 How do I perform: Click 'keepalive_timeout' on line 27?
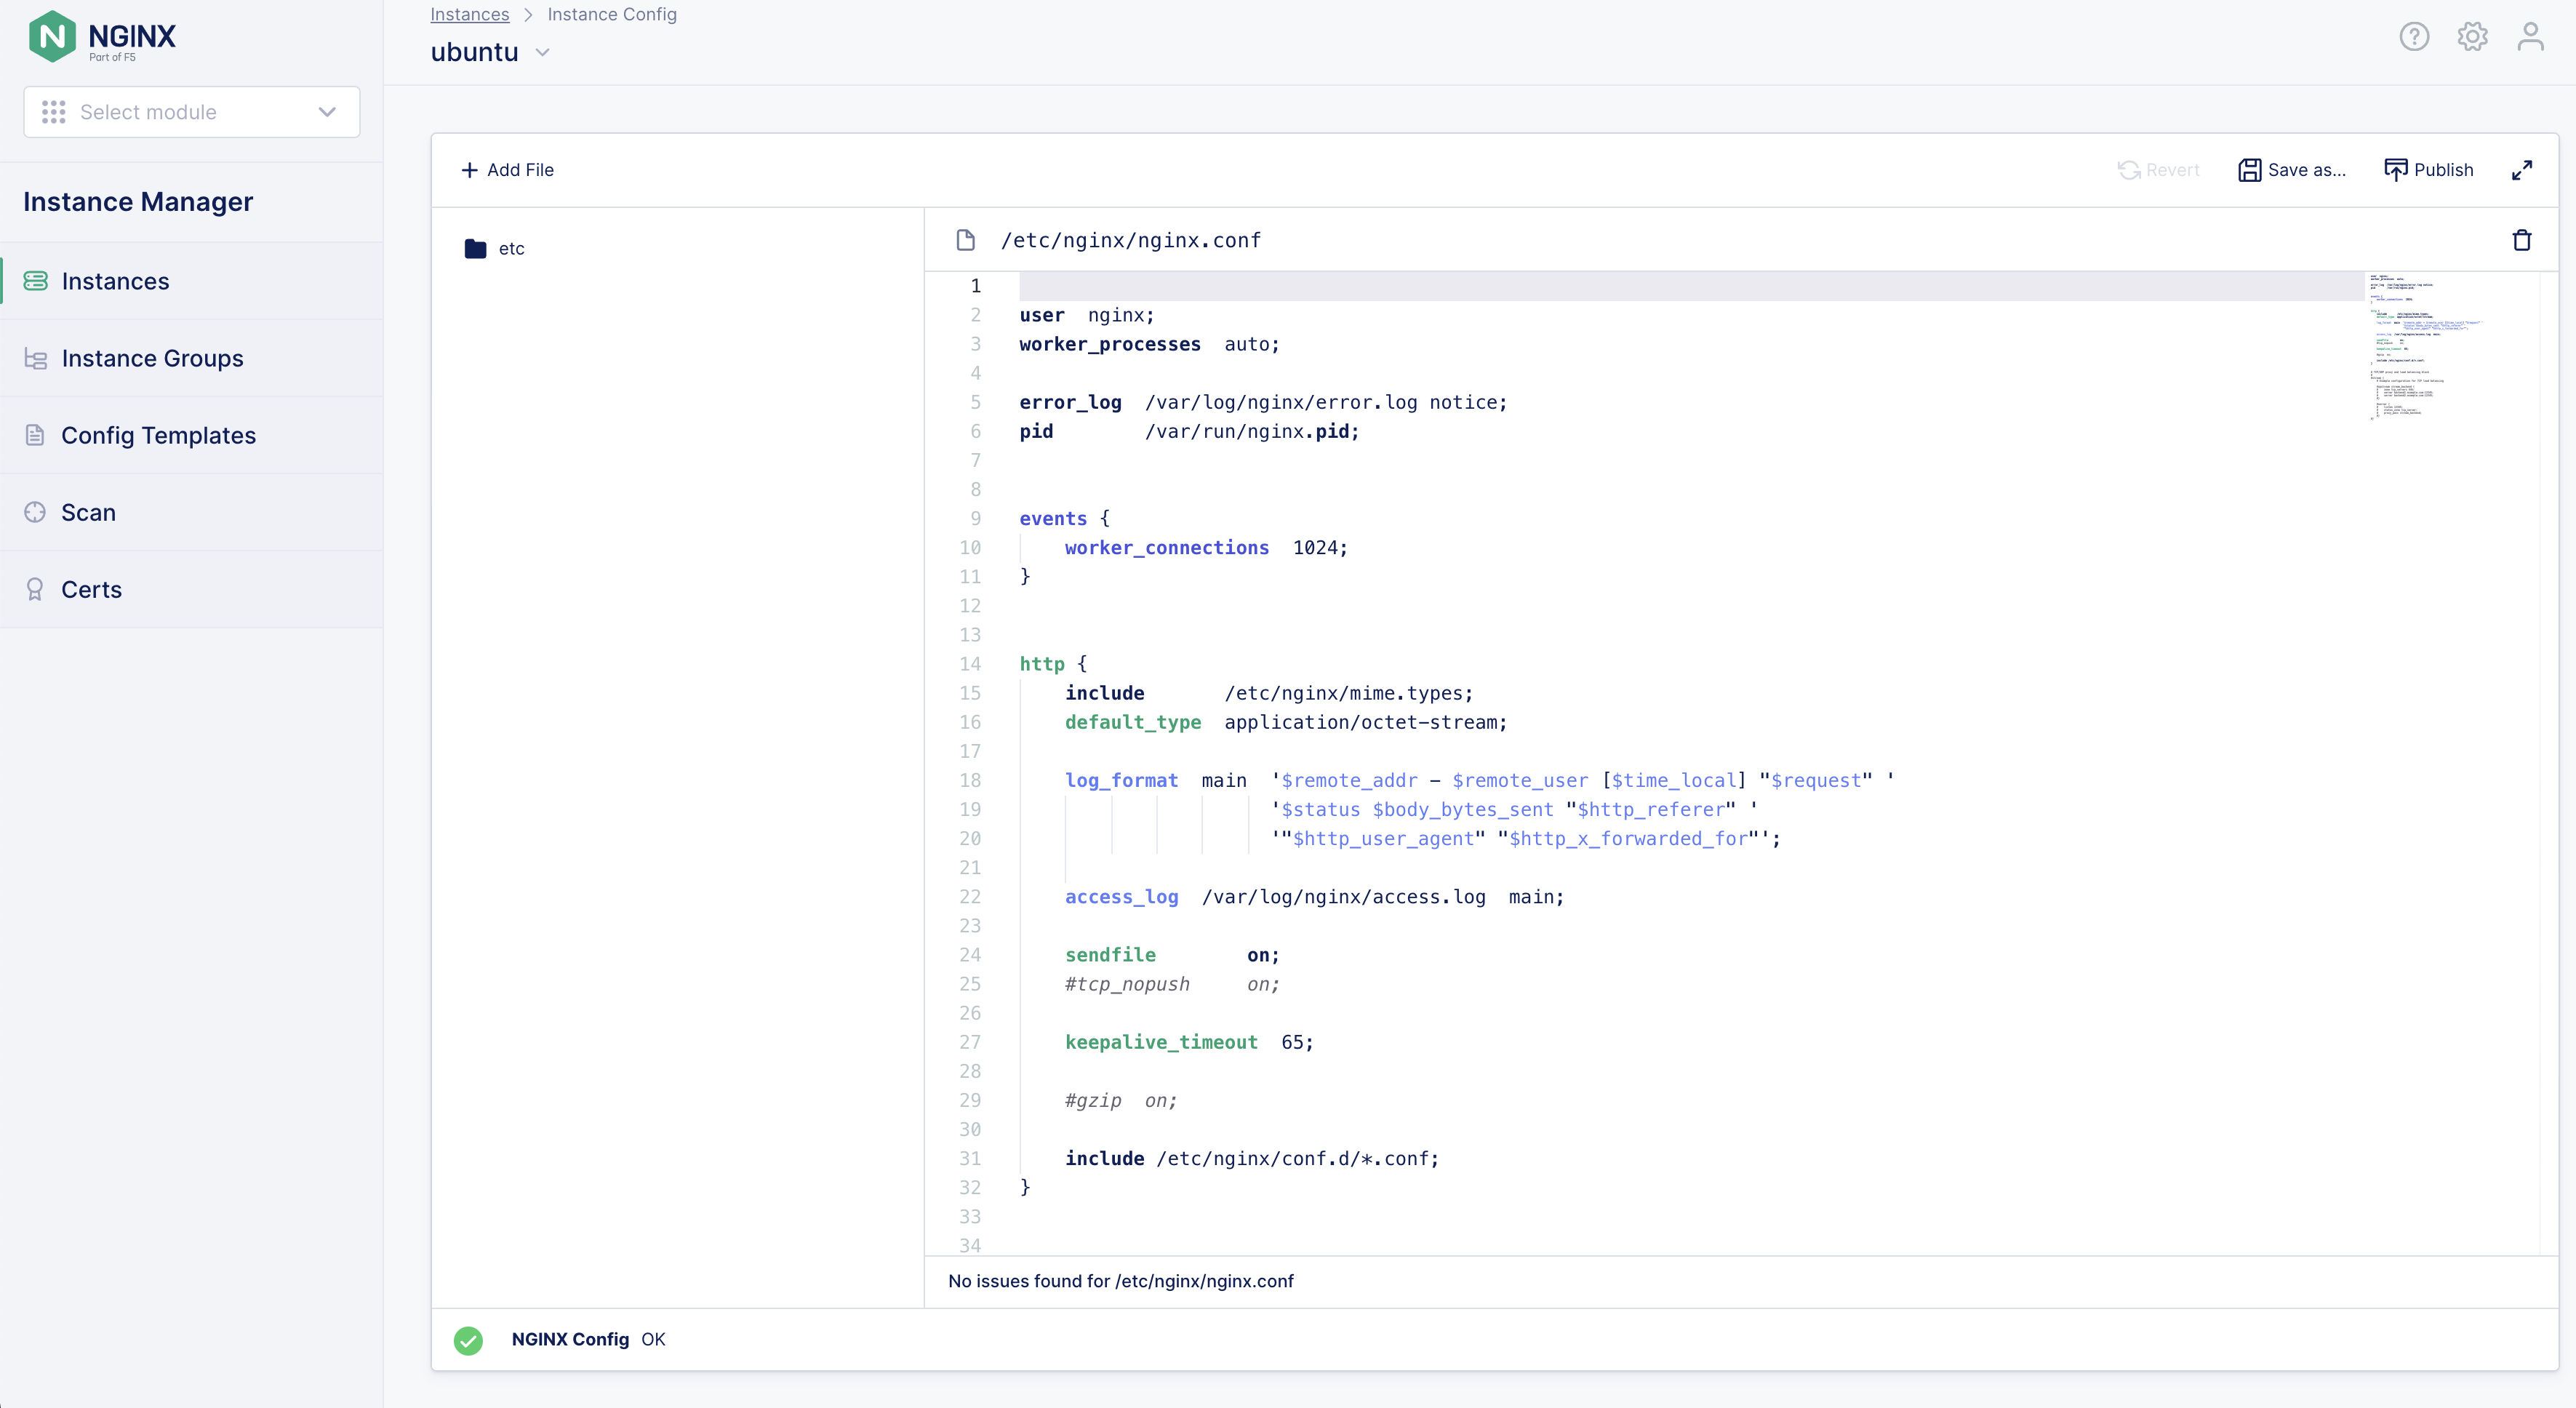[1161, 1042]
